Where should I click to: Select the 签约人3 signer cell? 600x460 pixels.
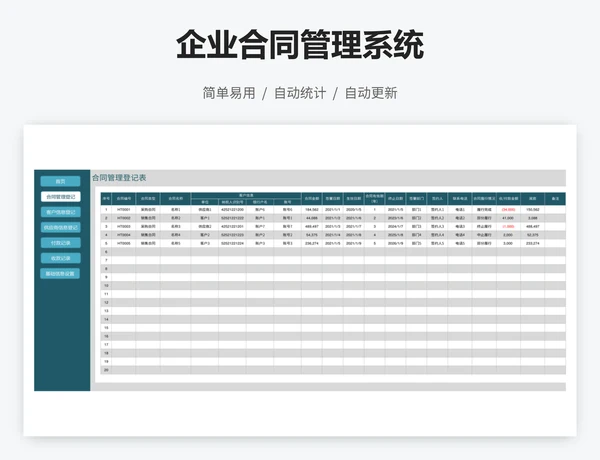(437, 227)
